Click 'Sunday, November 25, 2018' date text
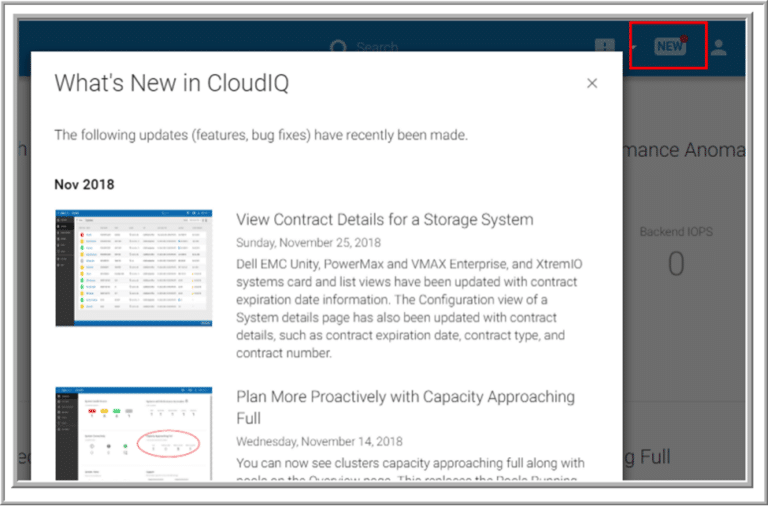768x506 pixels. click(308, 242)
